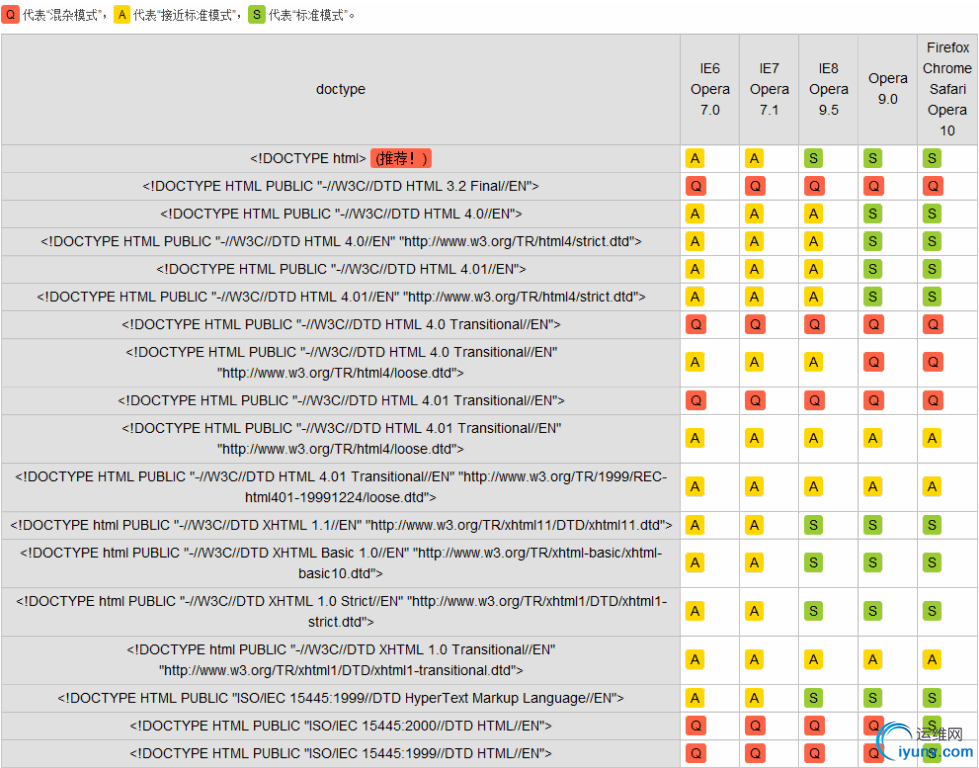The width and height of the screenshot is (979, 768).
Task: Click IE7 Q badge in ISO/IEC 15445:1999//DTD HTML//EN row
Action: pos(754,753)
